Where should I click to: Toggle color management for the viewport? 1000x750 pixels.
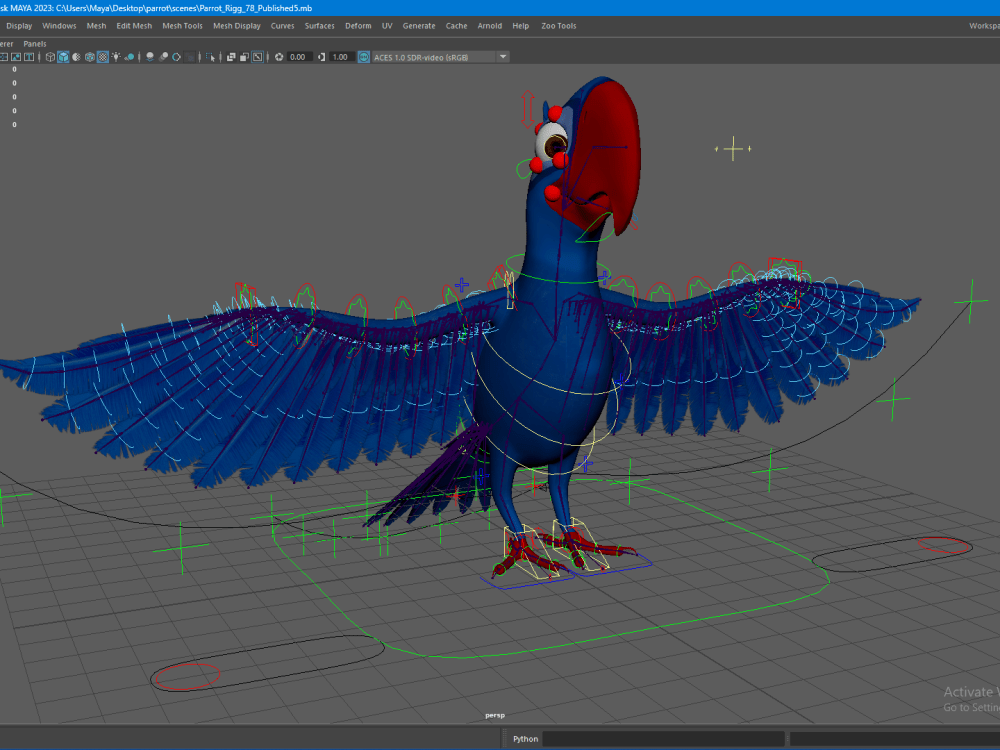tap(361, 57)
